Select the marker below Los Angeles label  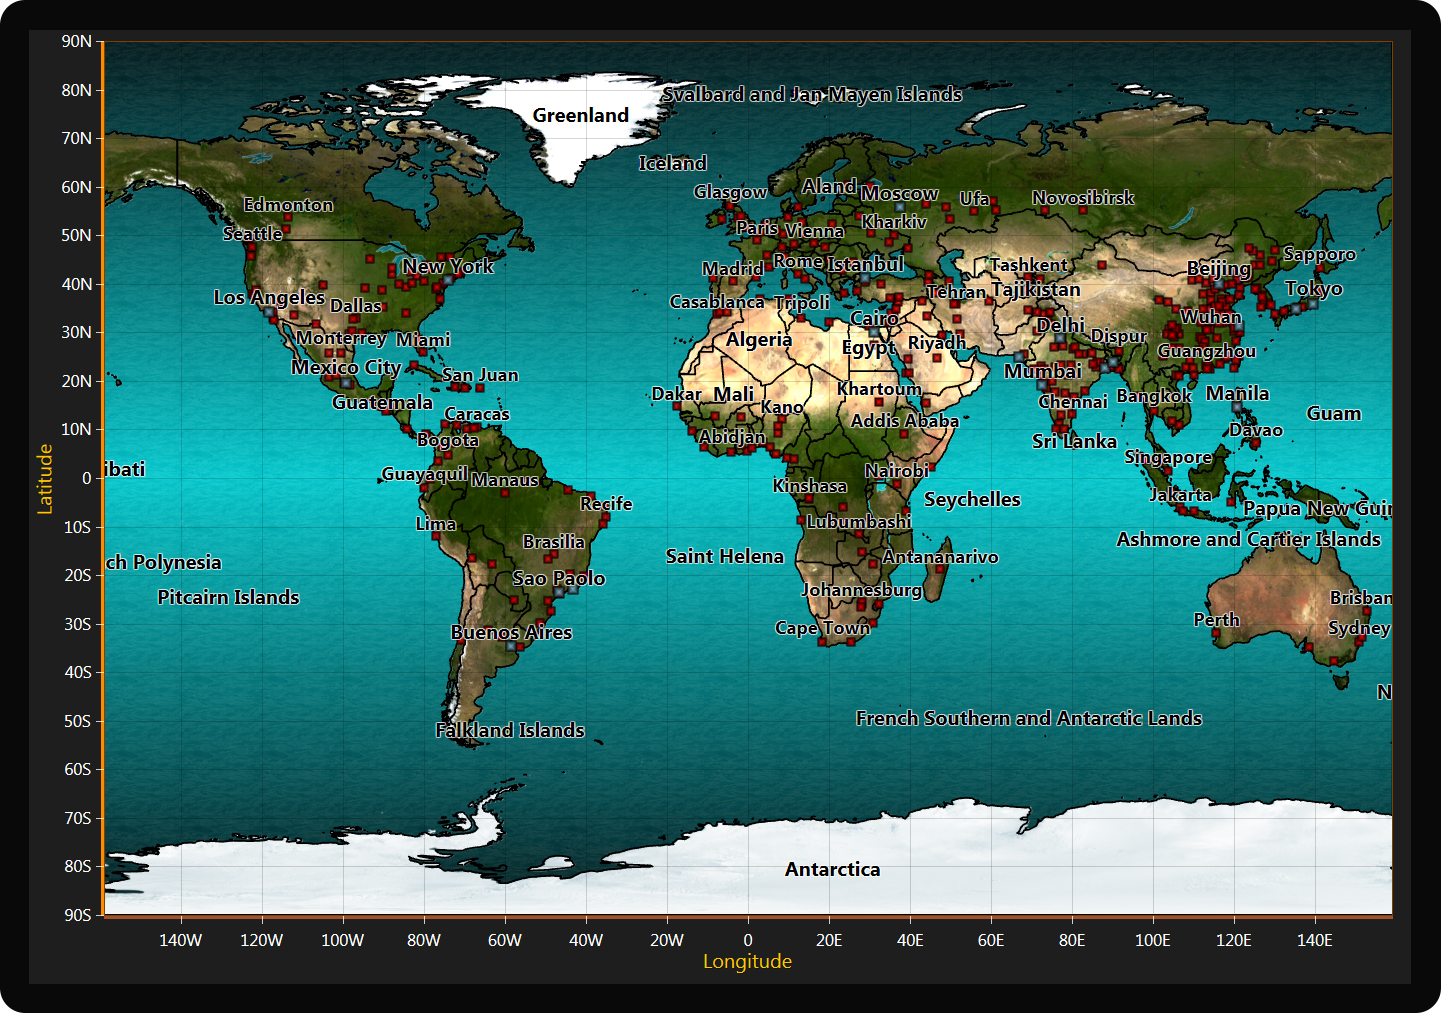coord(270,312)
